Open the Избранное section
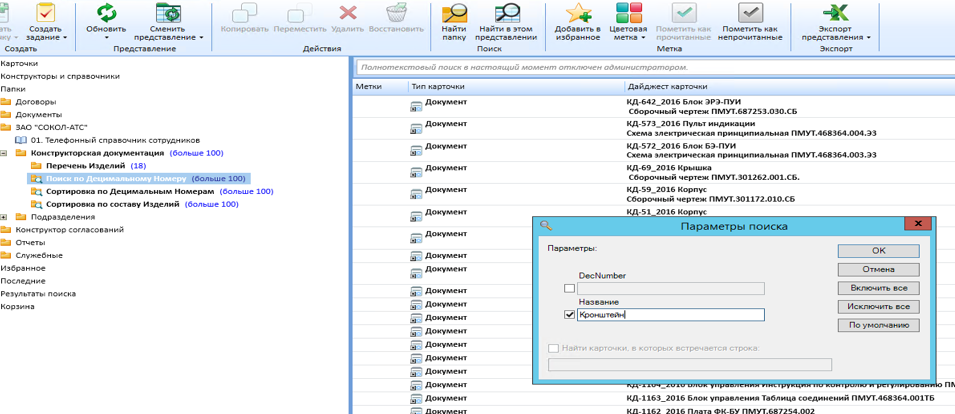955x414 pixels. pos(23,268)
